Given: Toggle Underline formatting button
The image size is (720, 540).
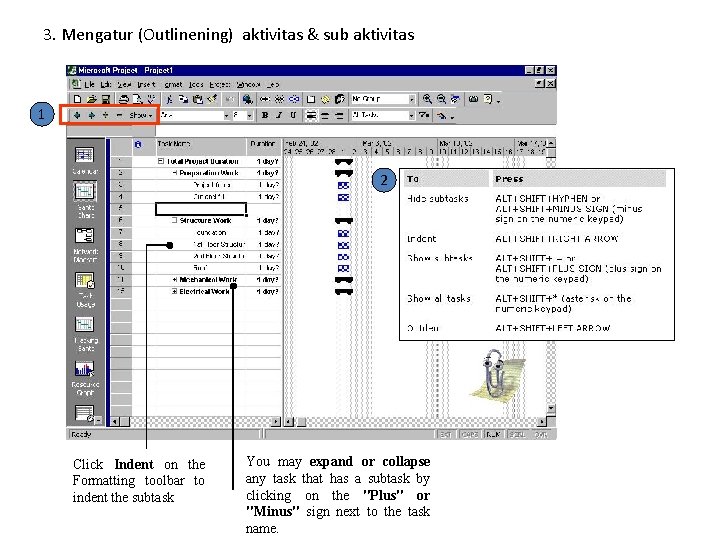Looking at the screenshot, I should tap(293, 115).
